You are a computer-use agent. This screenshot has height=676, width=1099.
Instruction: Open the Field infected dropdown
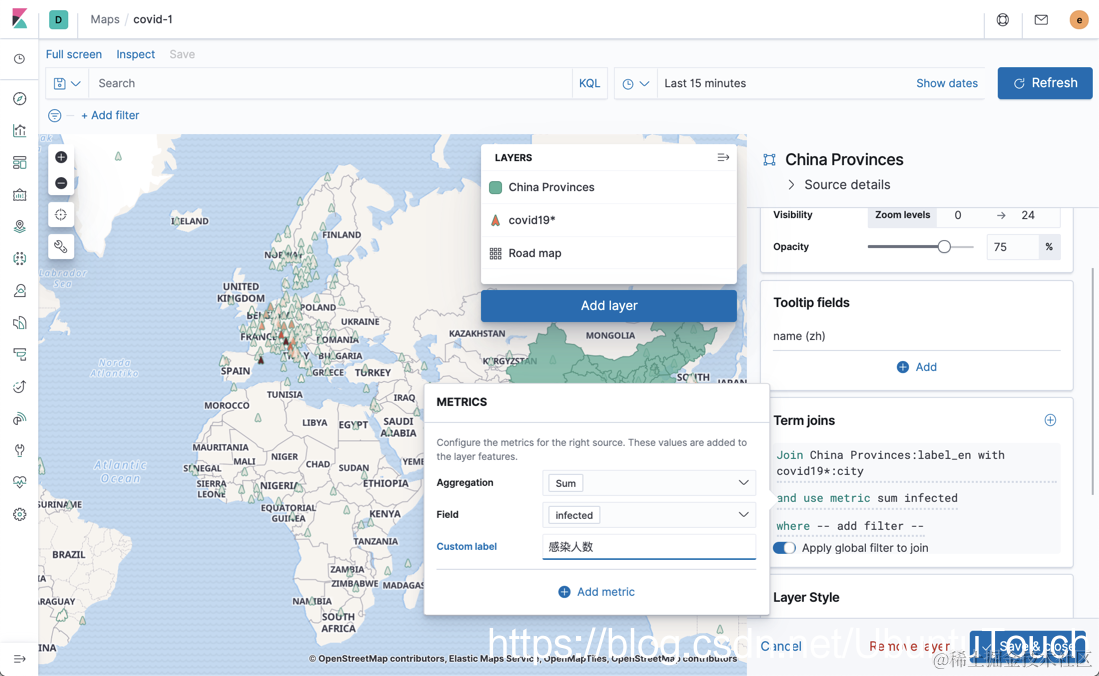tap(649, 515)
